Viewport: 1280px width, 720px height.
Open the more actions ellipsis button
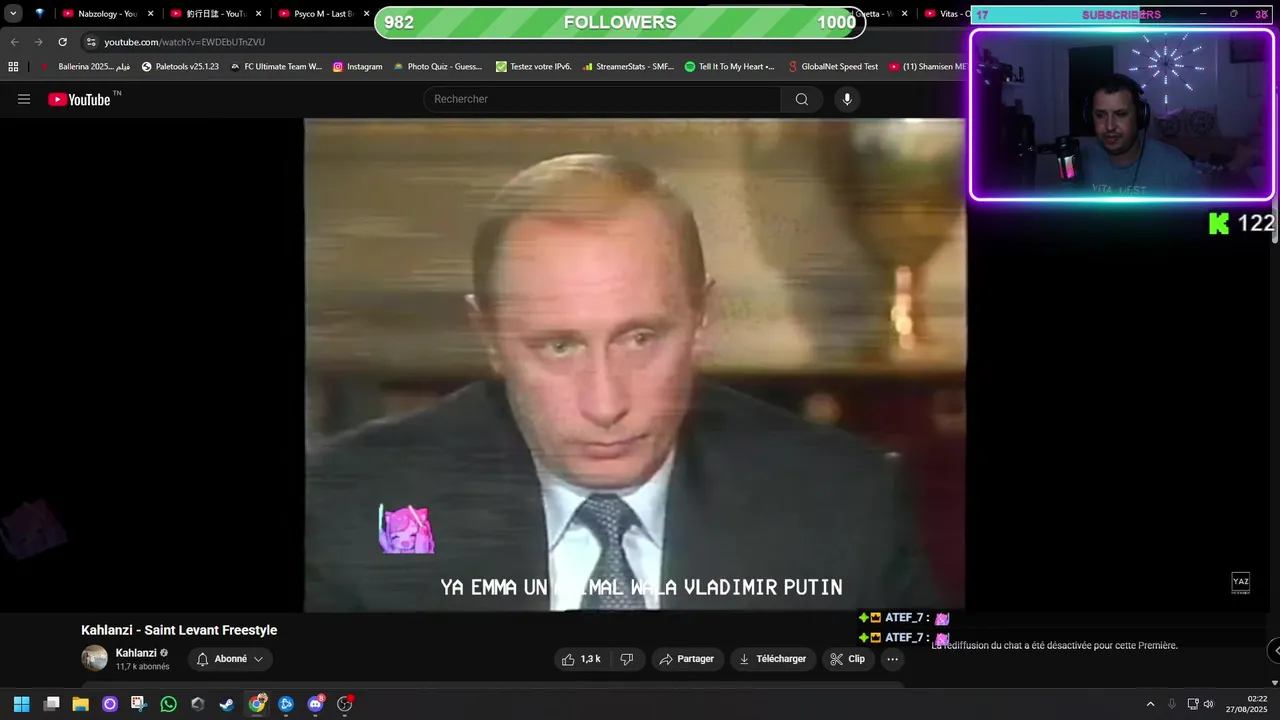892,659
